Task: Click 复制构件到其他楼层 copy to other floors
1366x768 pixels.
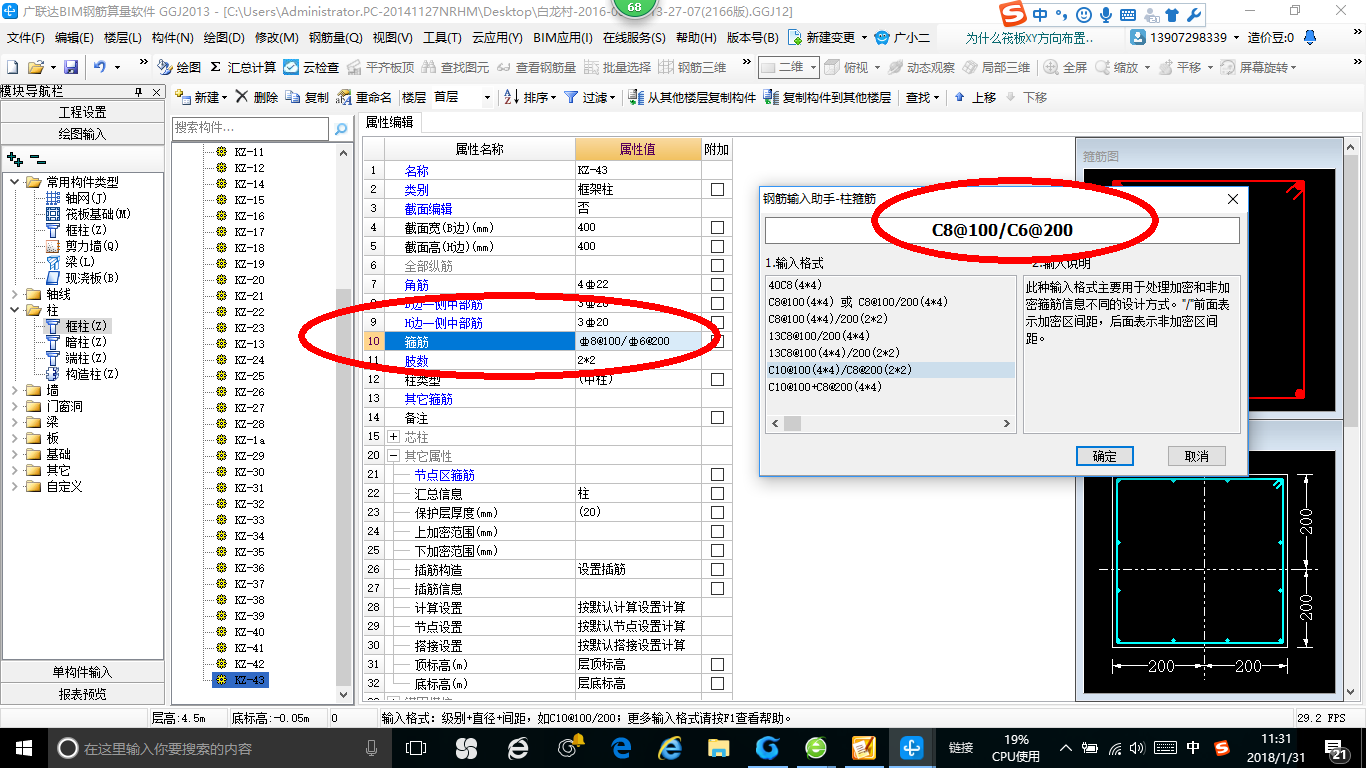Action: 827,97
